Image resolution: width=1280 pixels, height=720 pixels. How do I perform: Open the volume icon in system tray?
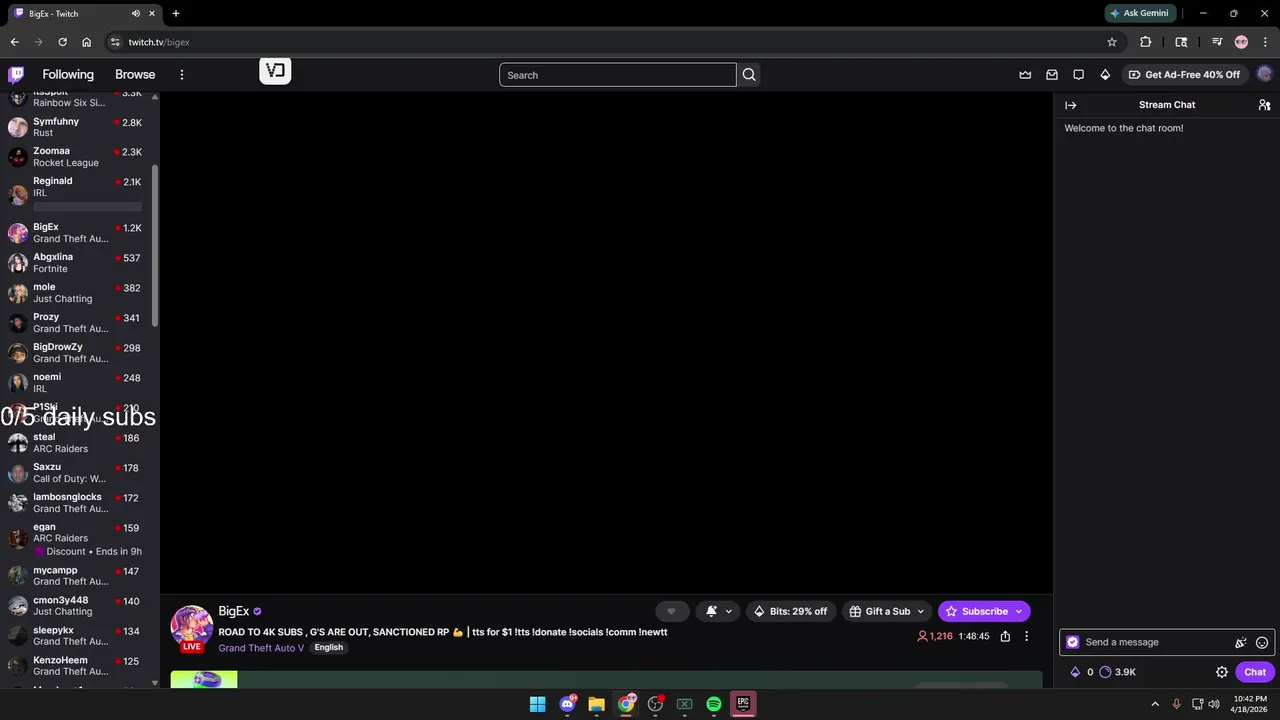tap(1214, 704)
